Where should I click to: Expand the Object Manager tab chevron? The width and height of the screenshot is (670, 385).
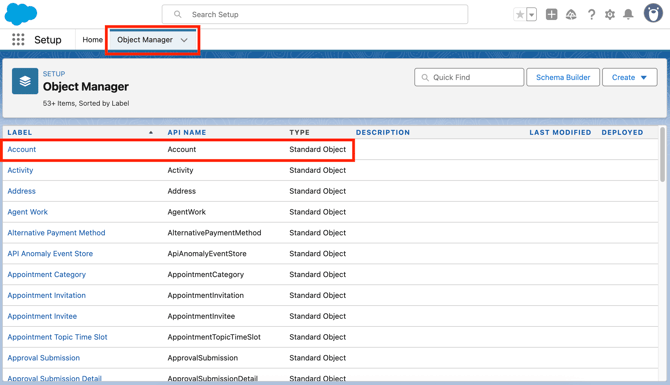coord(184,40)
